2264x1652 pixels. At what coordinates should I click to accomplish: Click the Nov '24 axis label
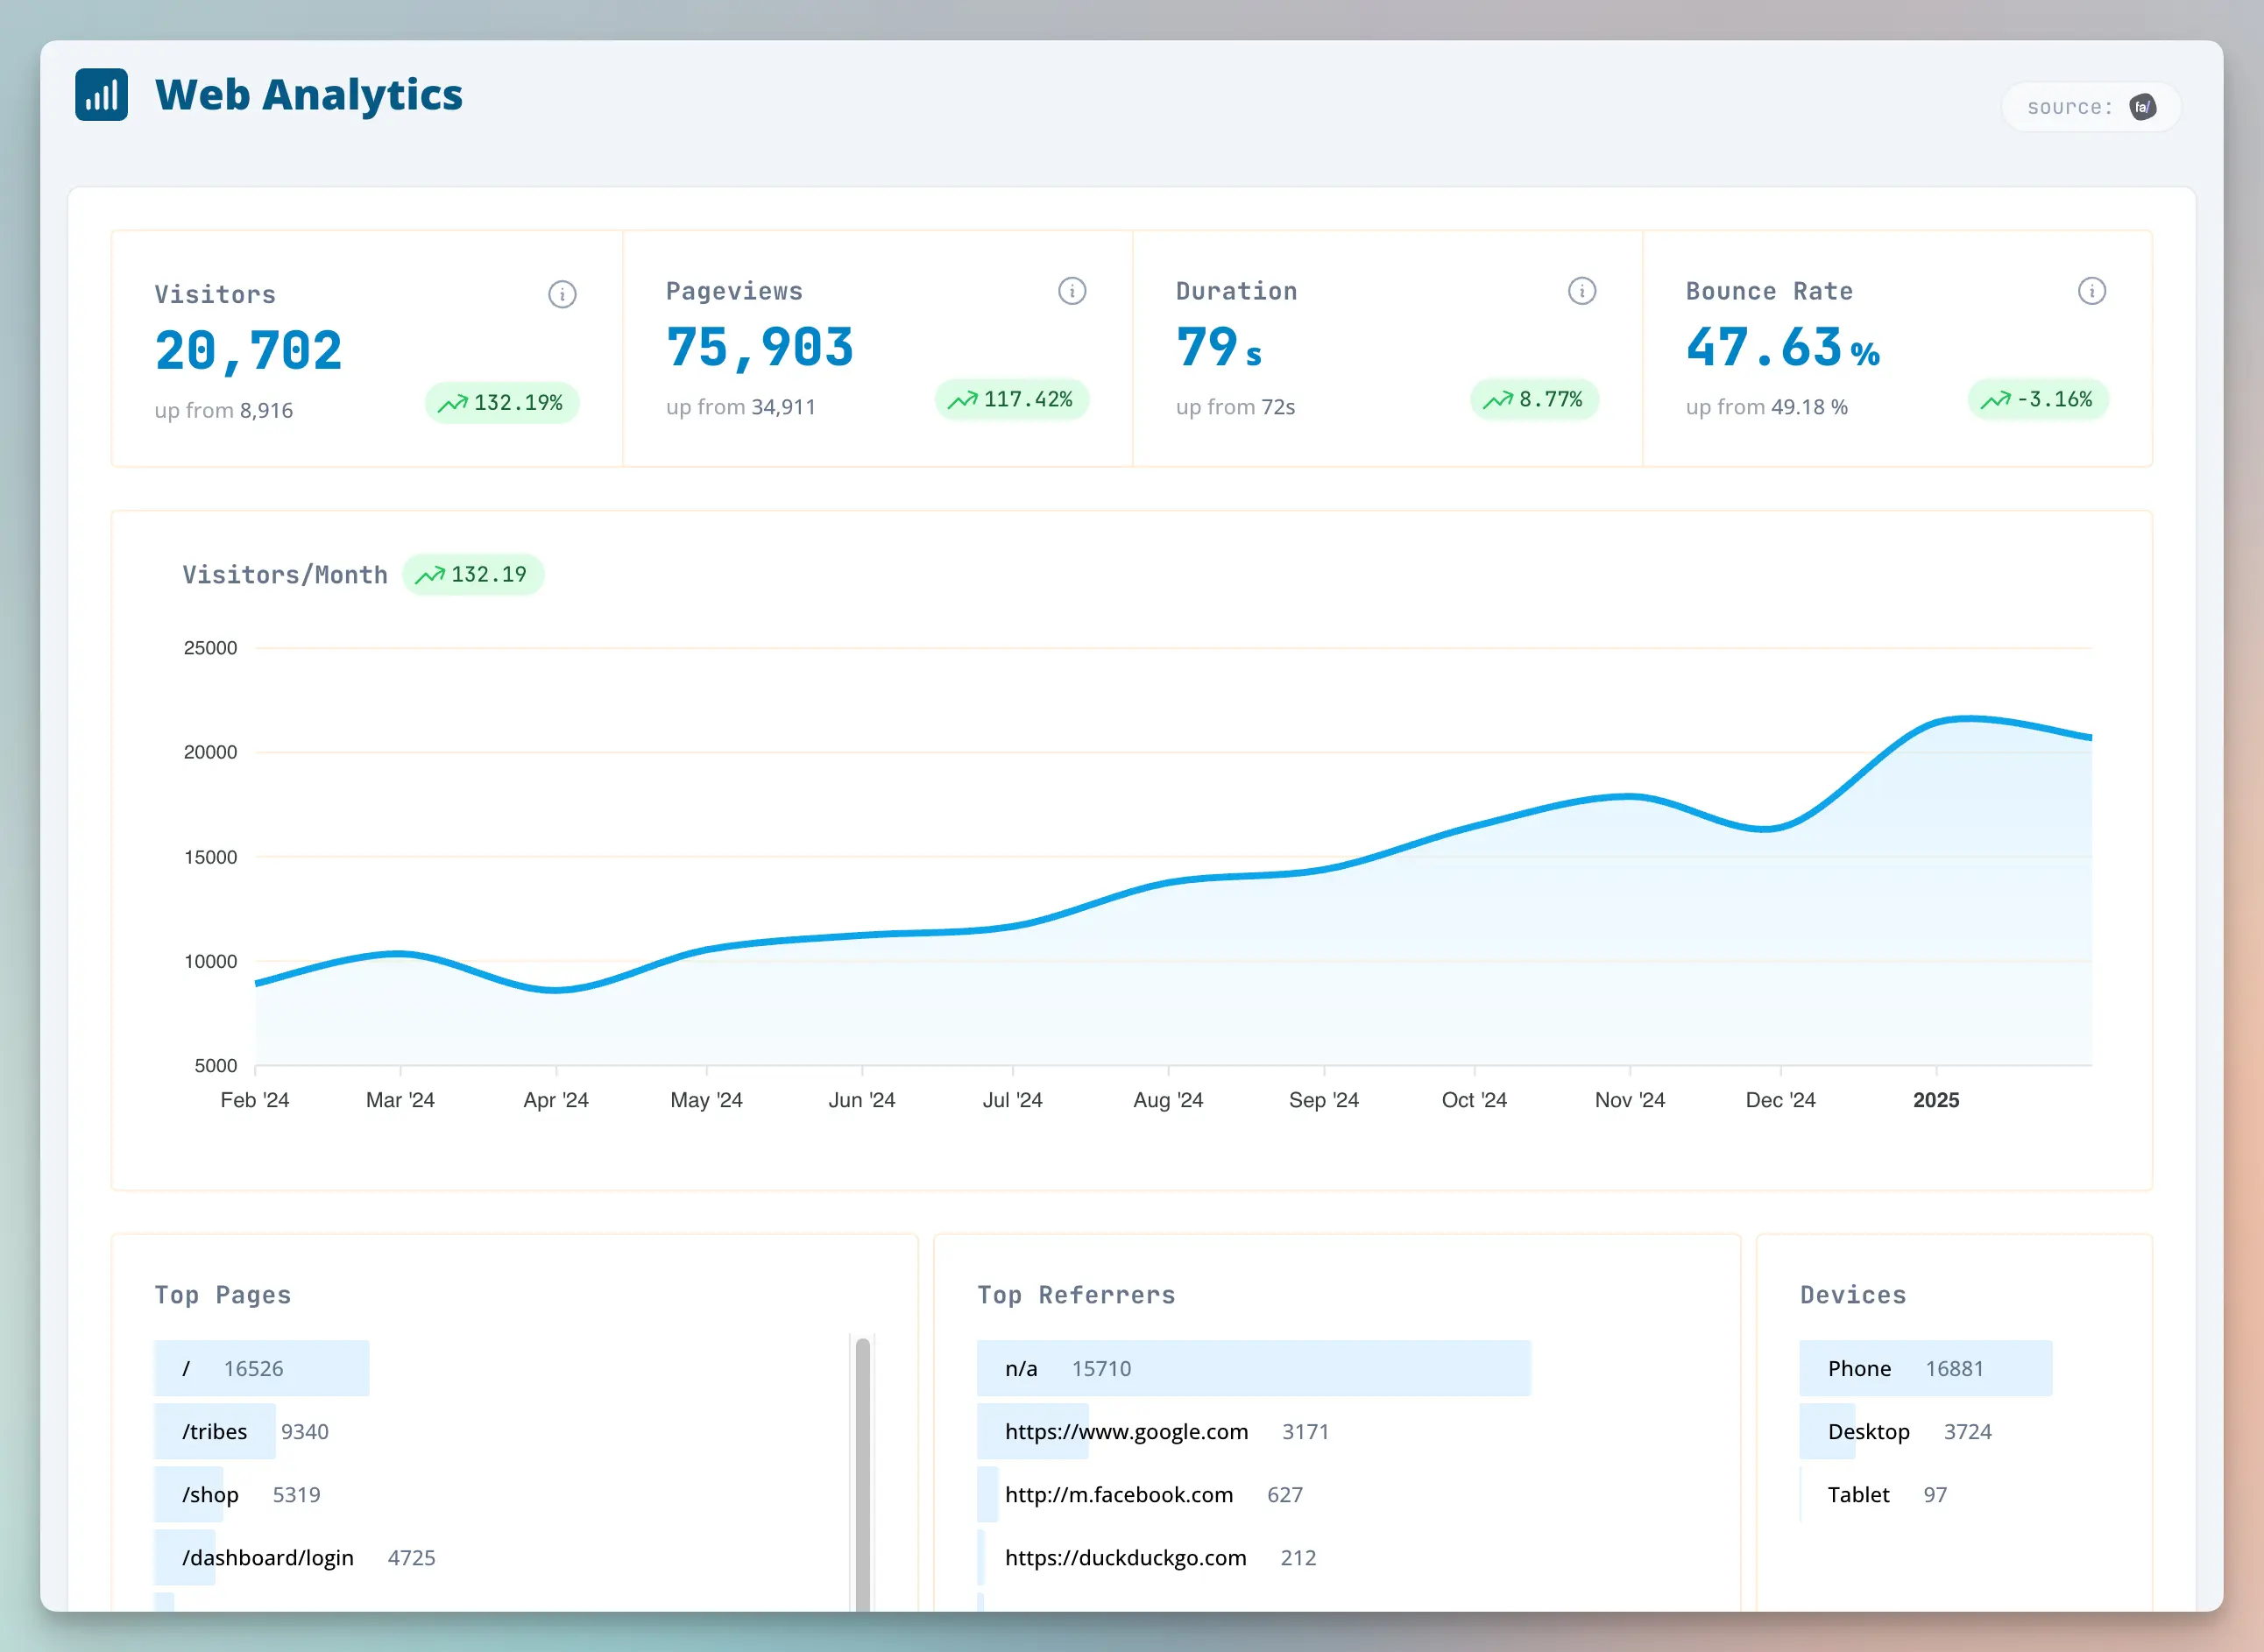(1630, 1100)
